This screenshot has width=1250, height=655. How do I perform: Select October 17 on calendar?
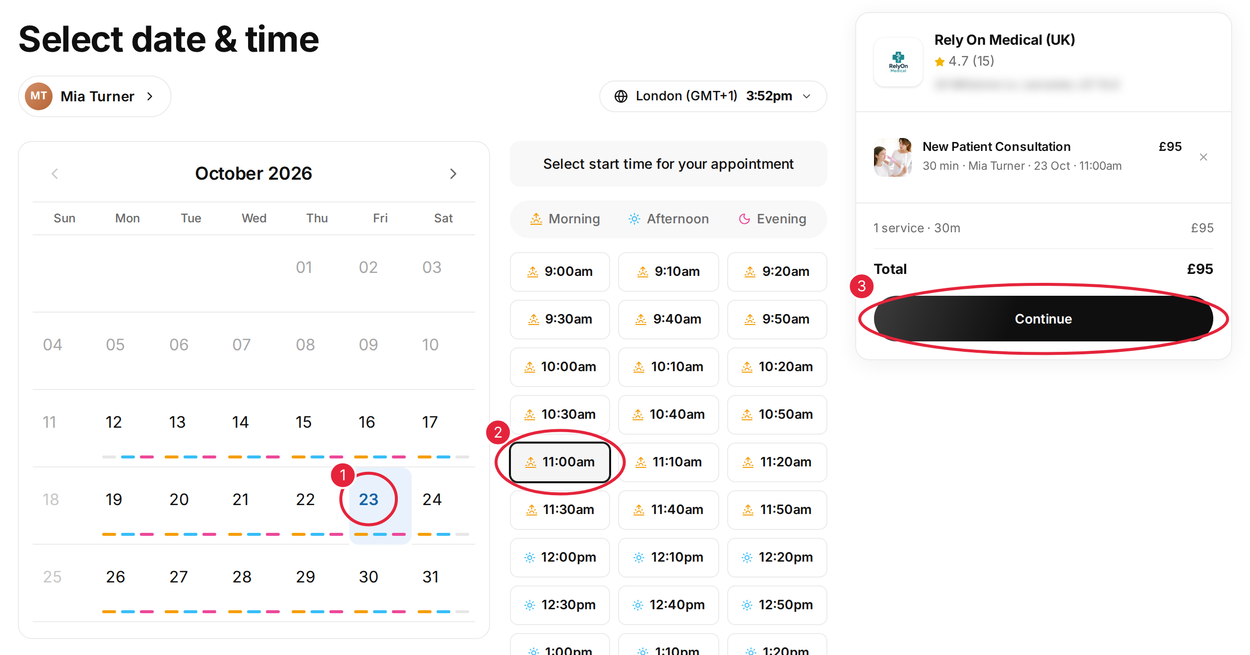(x=430, y=423)
